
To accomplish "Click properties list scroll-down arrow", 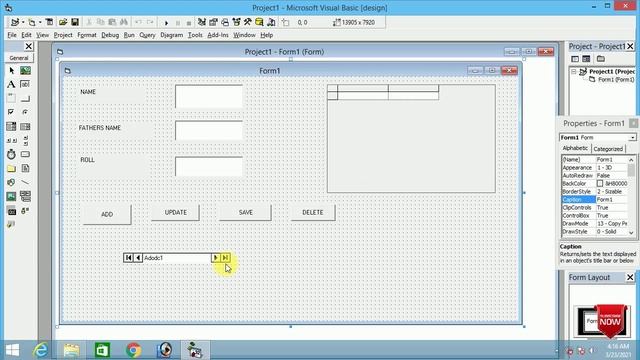I will (631, 232).
